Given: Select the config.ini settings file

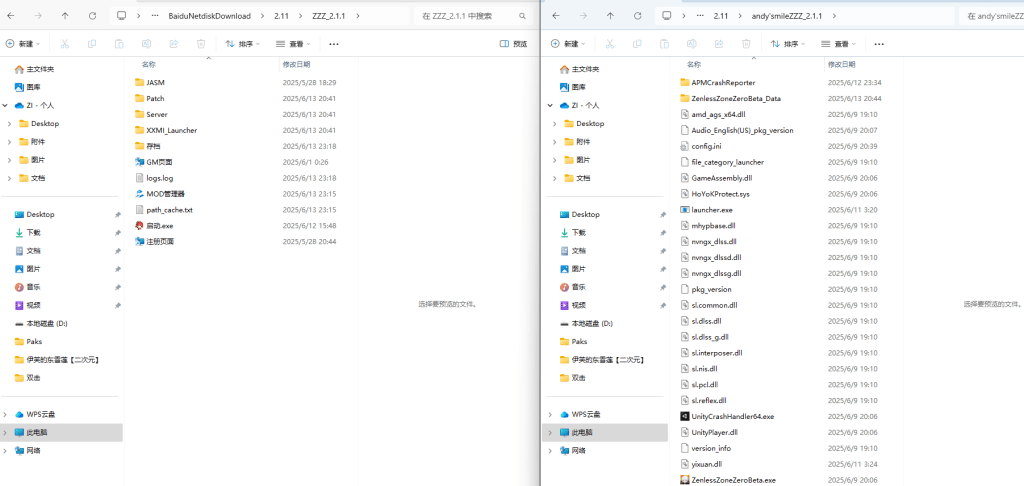Looking at the screenshot, I should click(706, 146).
